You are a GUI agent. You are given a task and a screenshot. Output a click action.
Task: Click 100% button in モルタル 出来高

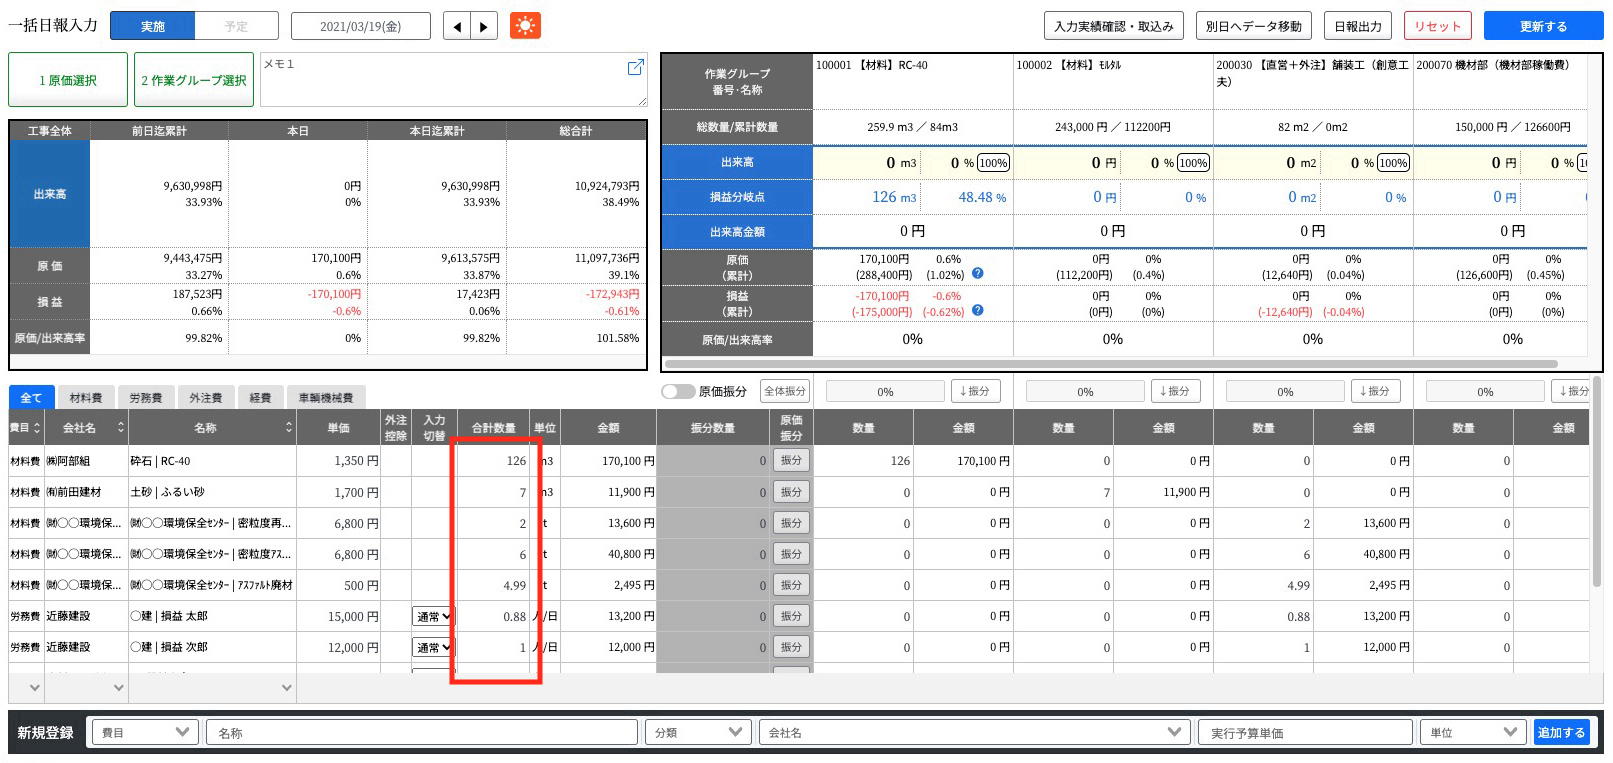pos(1193,163)
